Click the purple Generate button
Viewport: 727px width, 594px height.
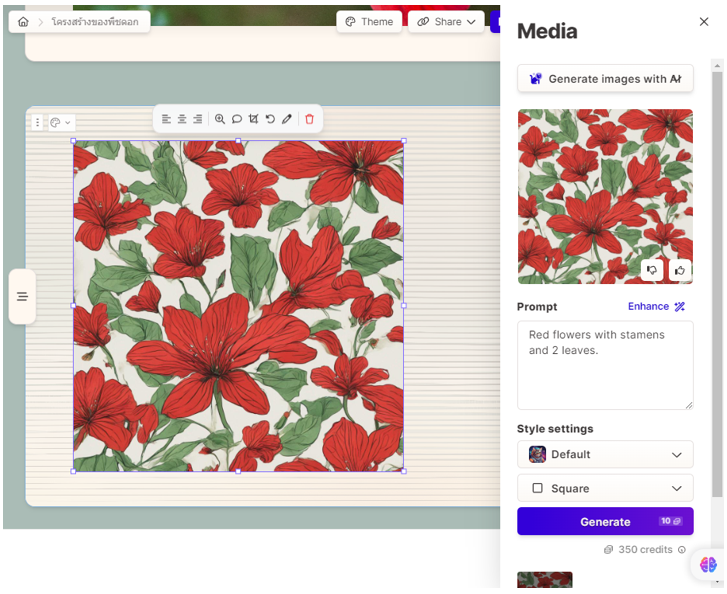click(604, 521)
